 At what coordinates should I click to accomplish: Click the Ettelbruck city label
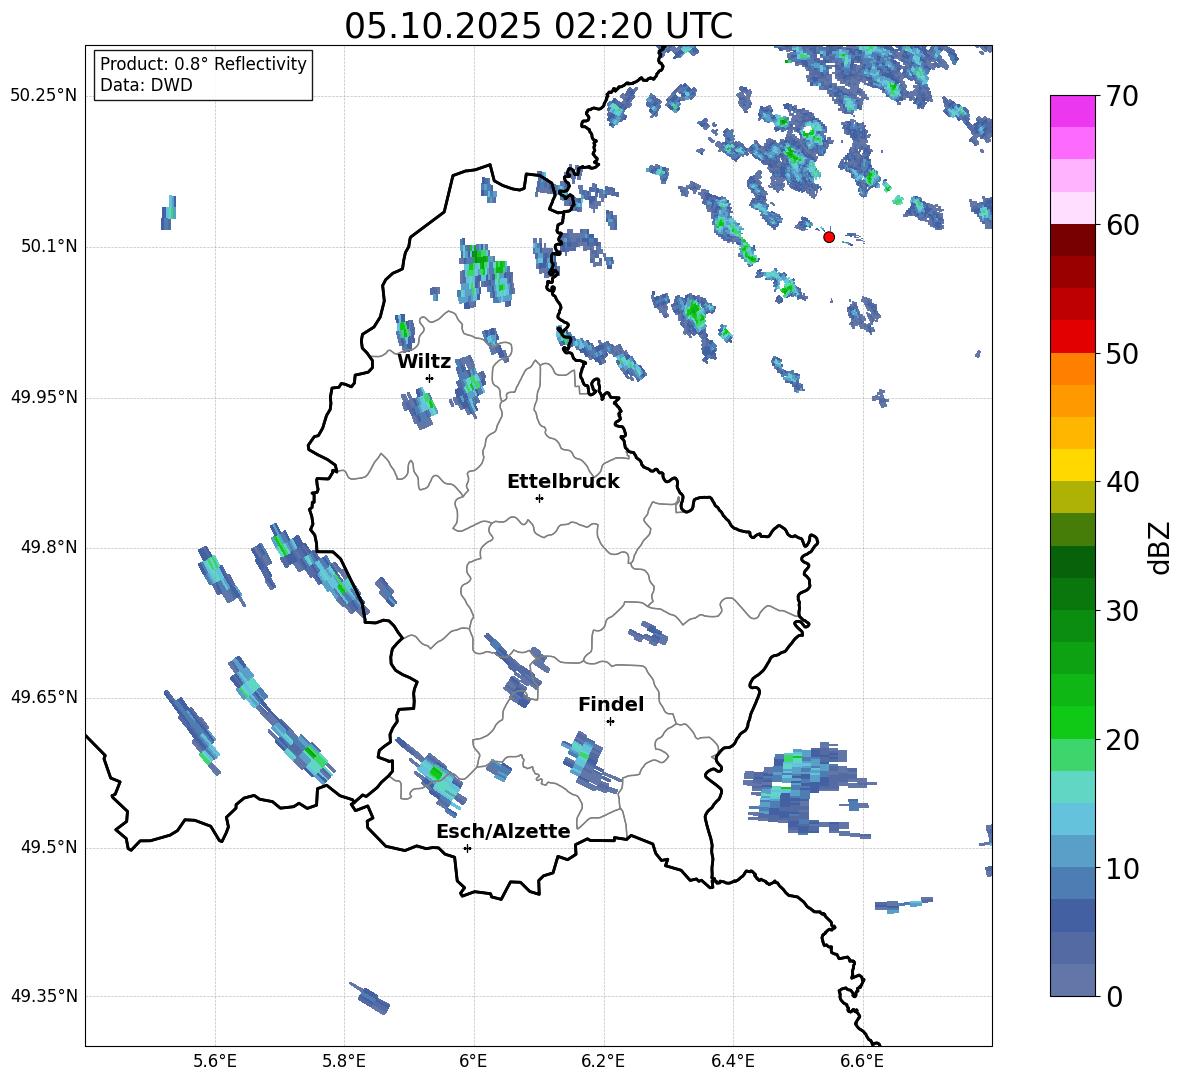tap(563, 482)
